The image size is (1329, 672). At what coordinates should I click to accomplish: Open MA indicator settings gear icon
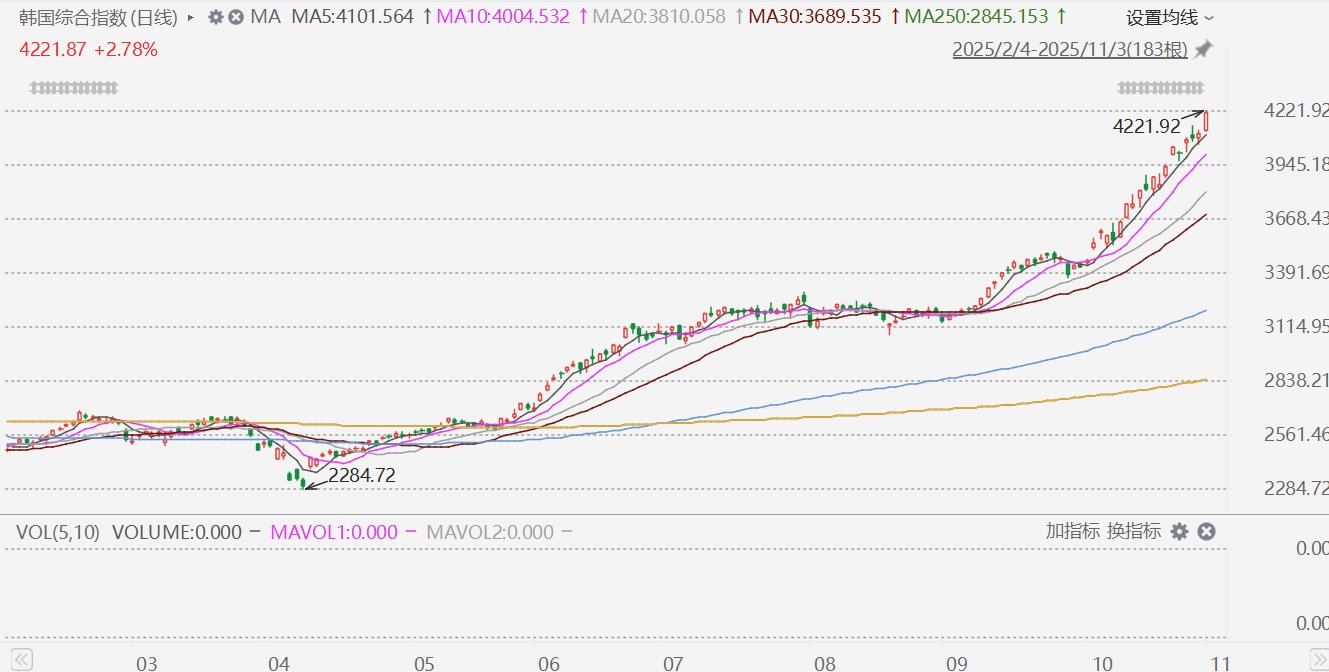point(215,17)
